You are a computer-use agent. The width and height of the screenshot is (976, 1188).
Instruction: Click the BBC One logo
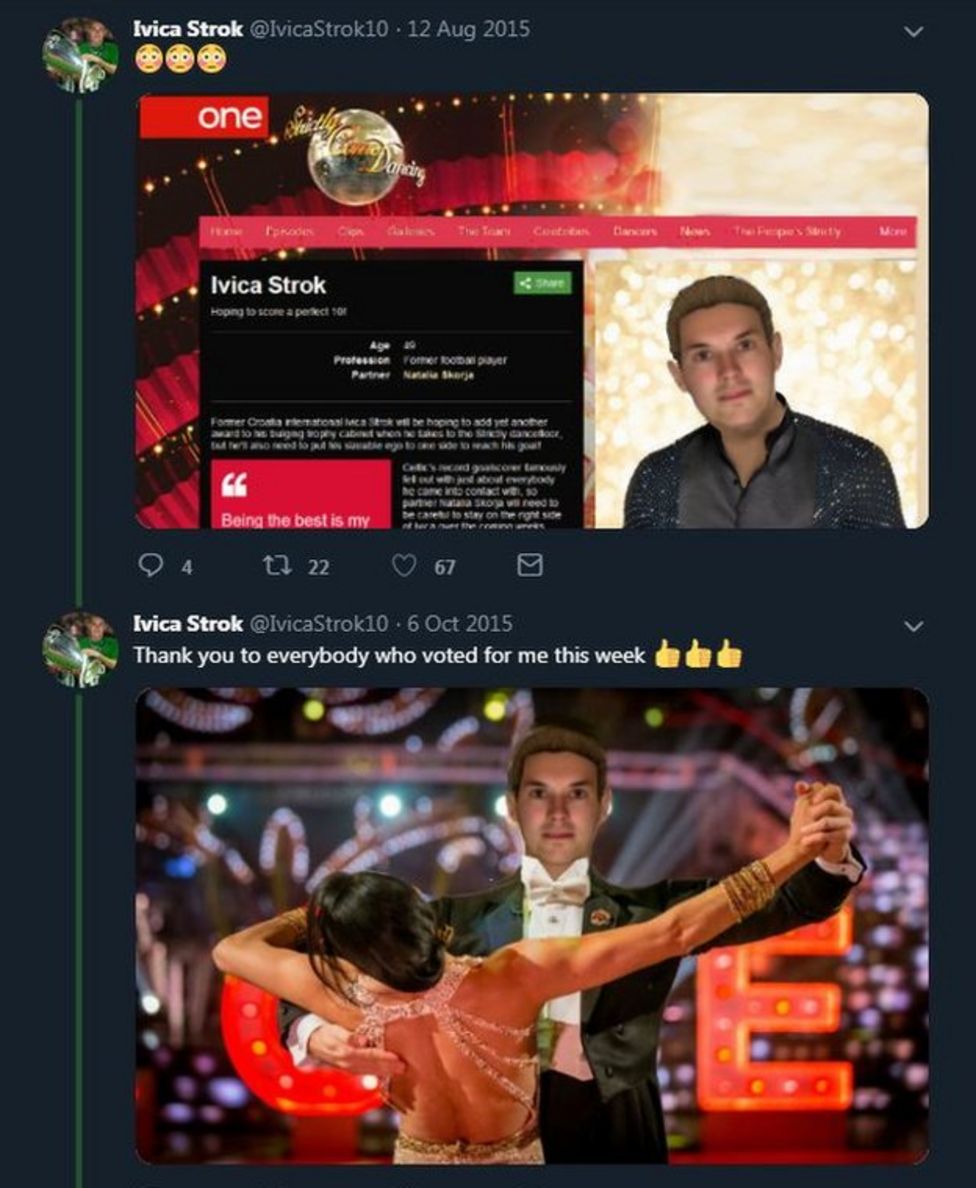[204, 117]
